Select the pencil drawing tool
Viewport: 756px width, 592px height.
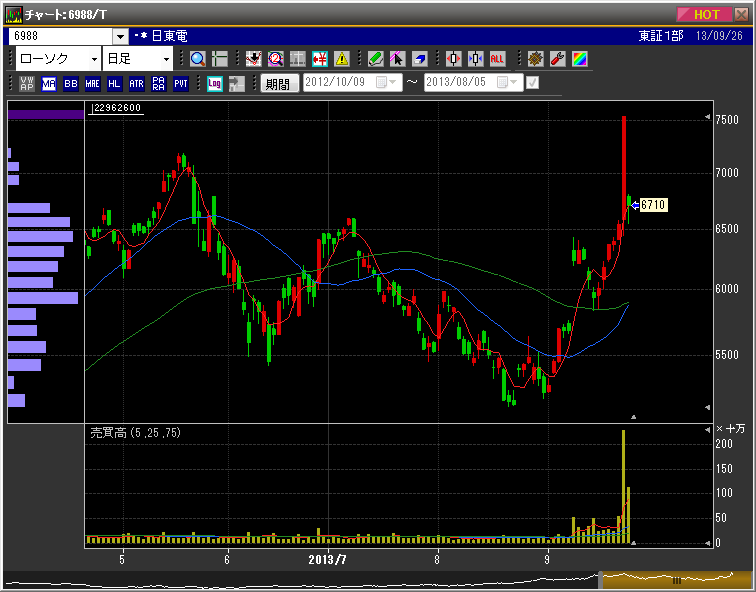[375, 59]
